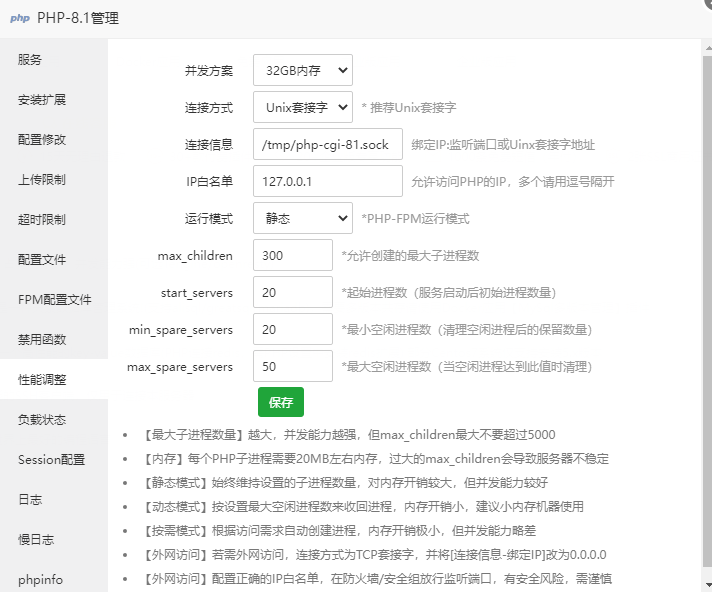Image resolution: width=712 pixels, height=592 pixels.
Task: Click the php logo icon in title
Action: point(20,18)
